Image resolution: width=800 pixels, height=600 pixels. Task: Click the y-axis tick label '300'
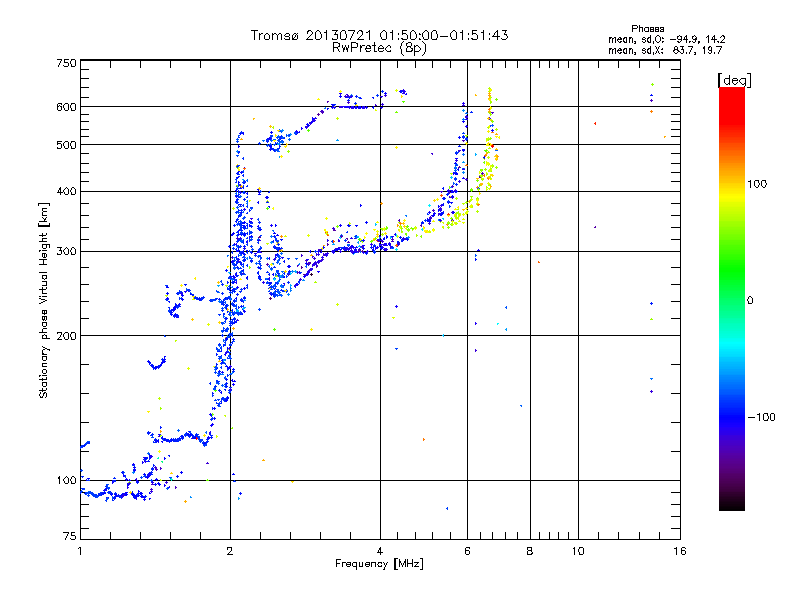[66, 251]
